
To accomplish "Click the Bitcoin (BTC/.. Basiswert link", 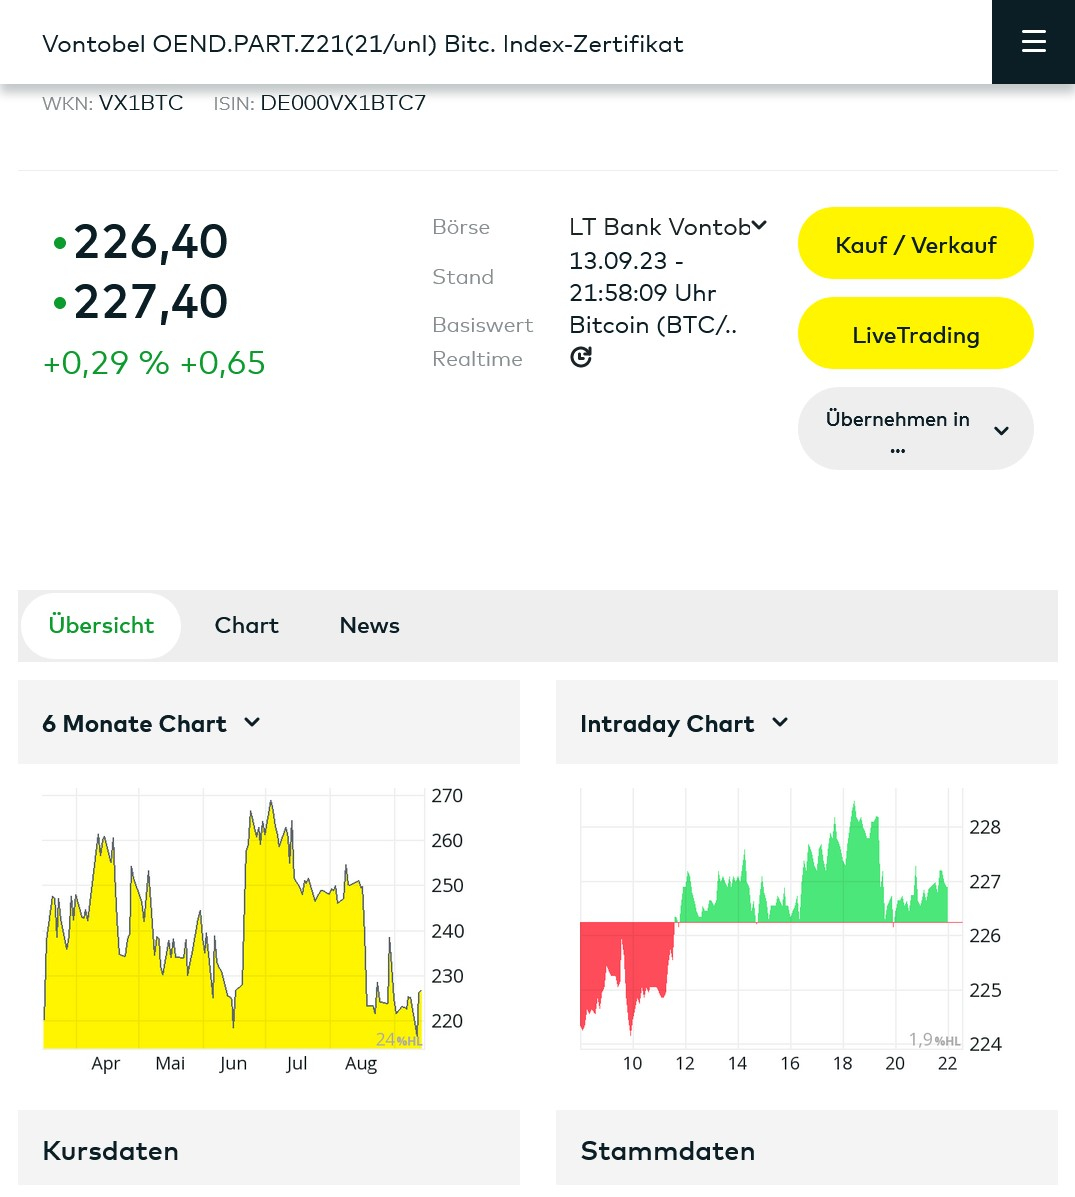I will [653, 325].
